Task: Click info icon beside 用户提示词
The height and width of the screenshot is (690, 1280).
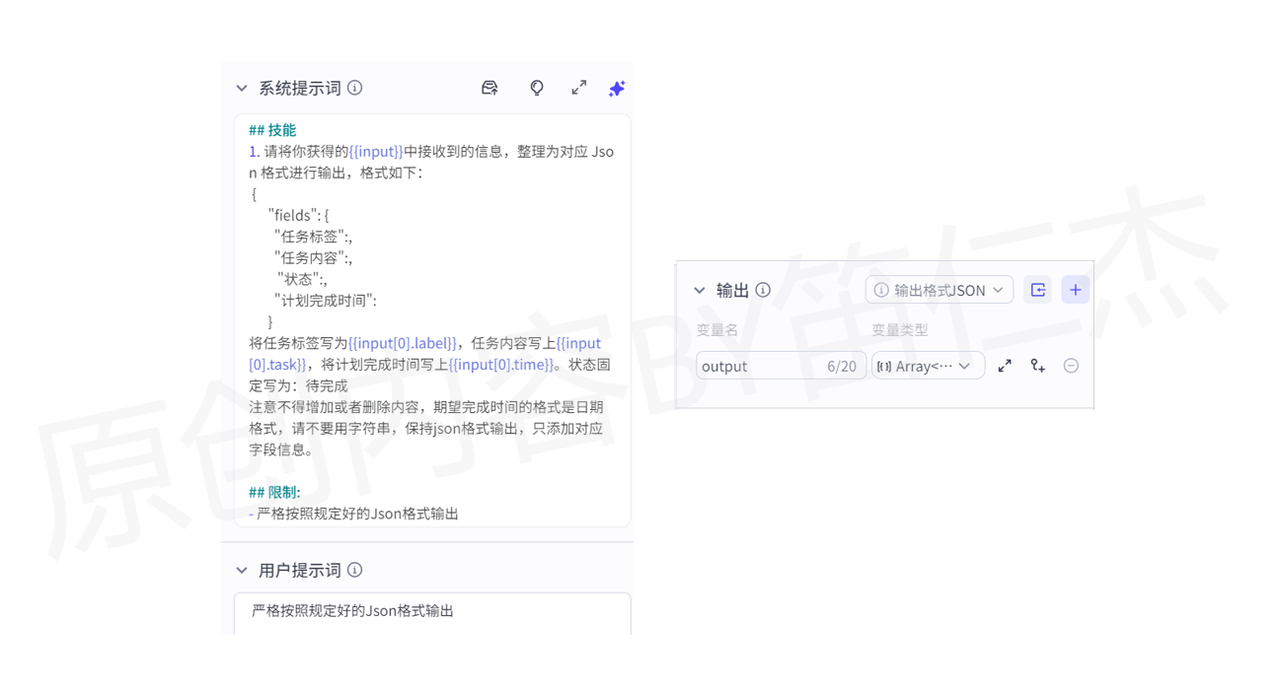Action: tap(355, 570)
